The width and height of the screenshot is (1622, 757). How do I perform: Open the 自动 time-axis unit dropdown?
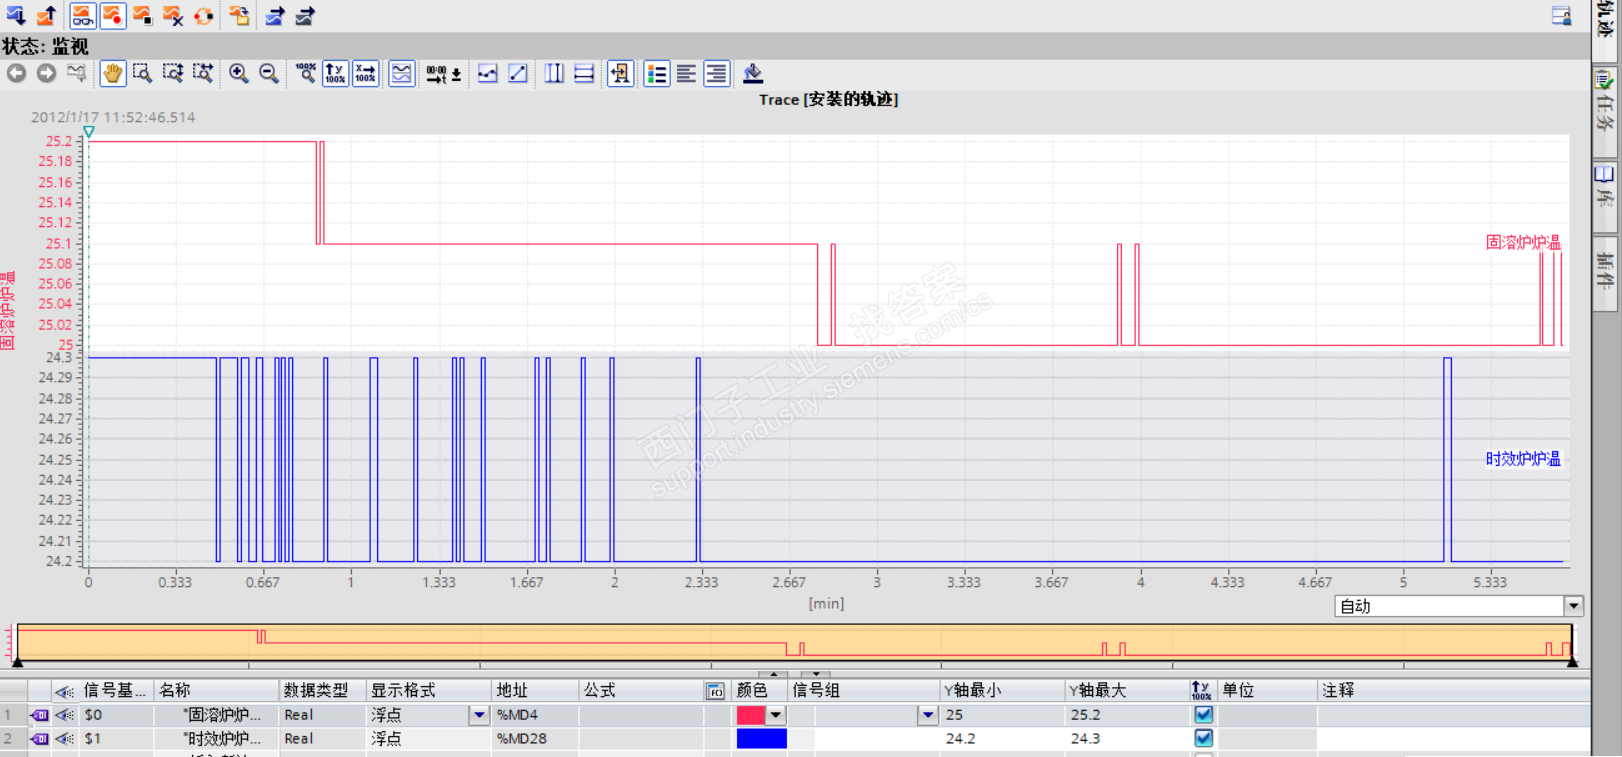coord(1574,606)
